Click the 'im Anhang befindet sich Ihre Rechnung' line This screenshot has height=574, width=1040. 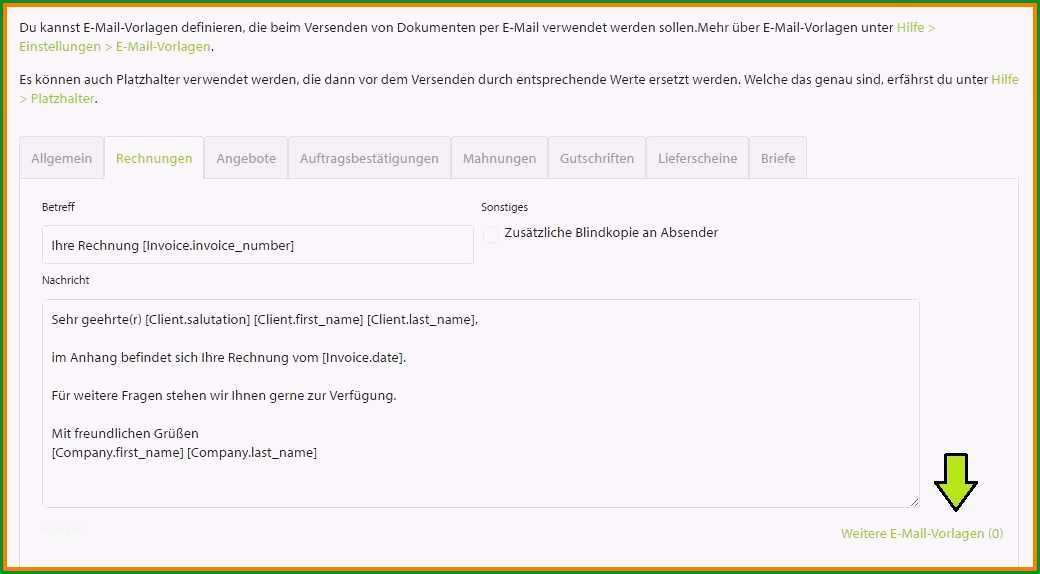point(229,358)
